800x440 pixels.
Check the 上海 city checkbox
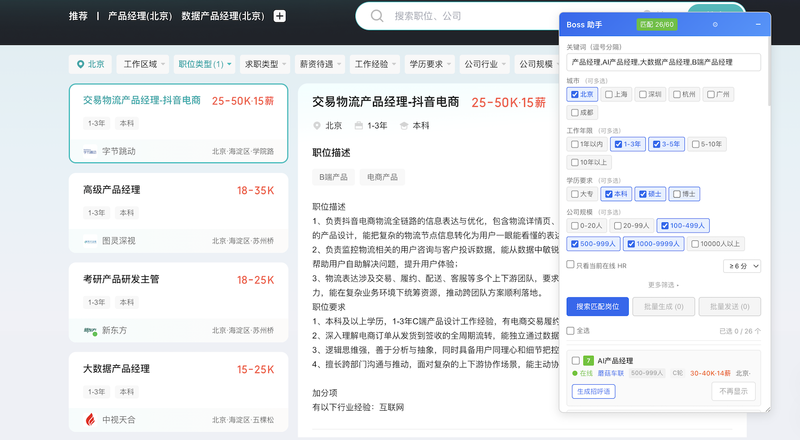tap(609, 94)
